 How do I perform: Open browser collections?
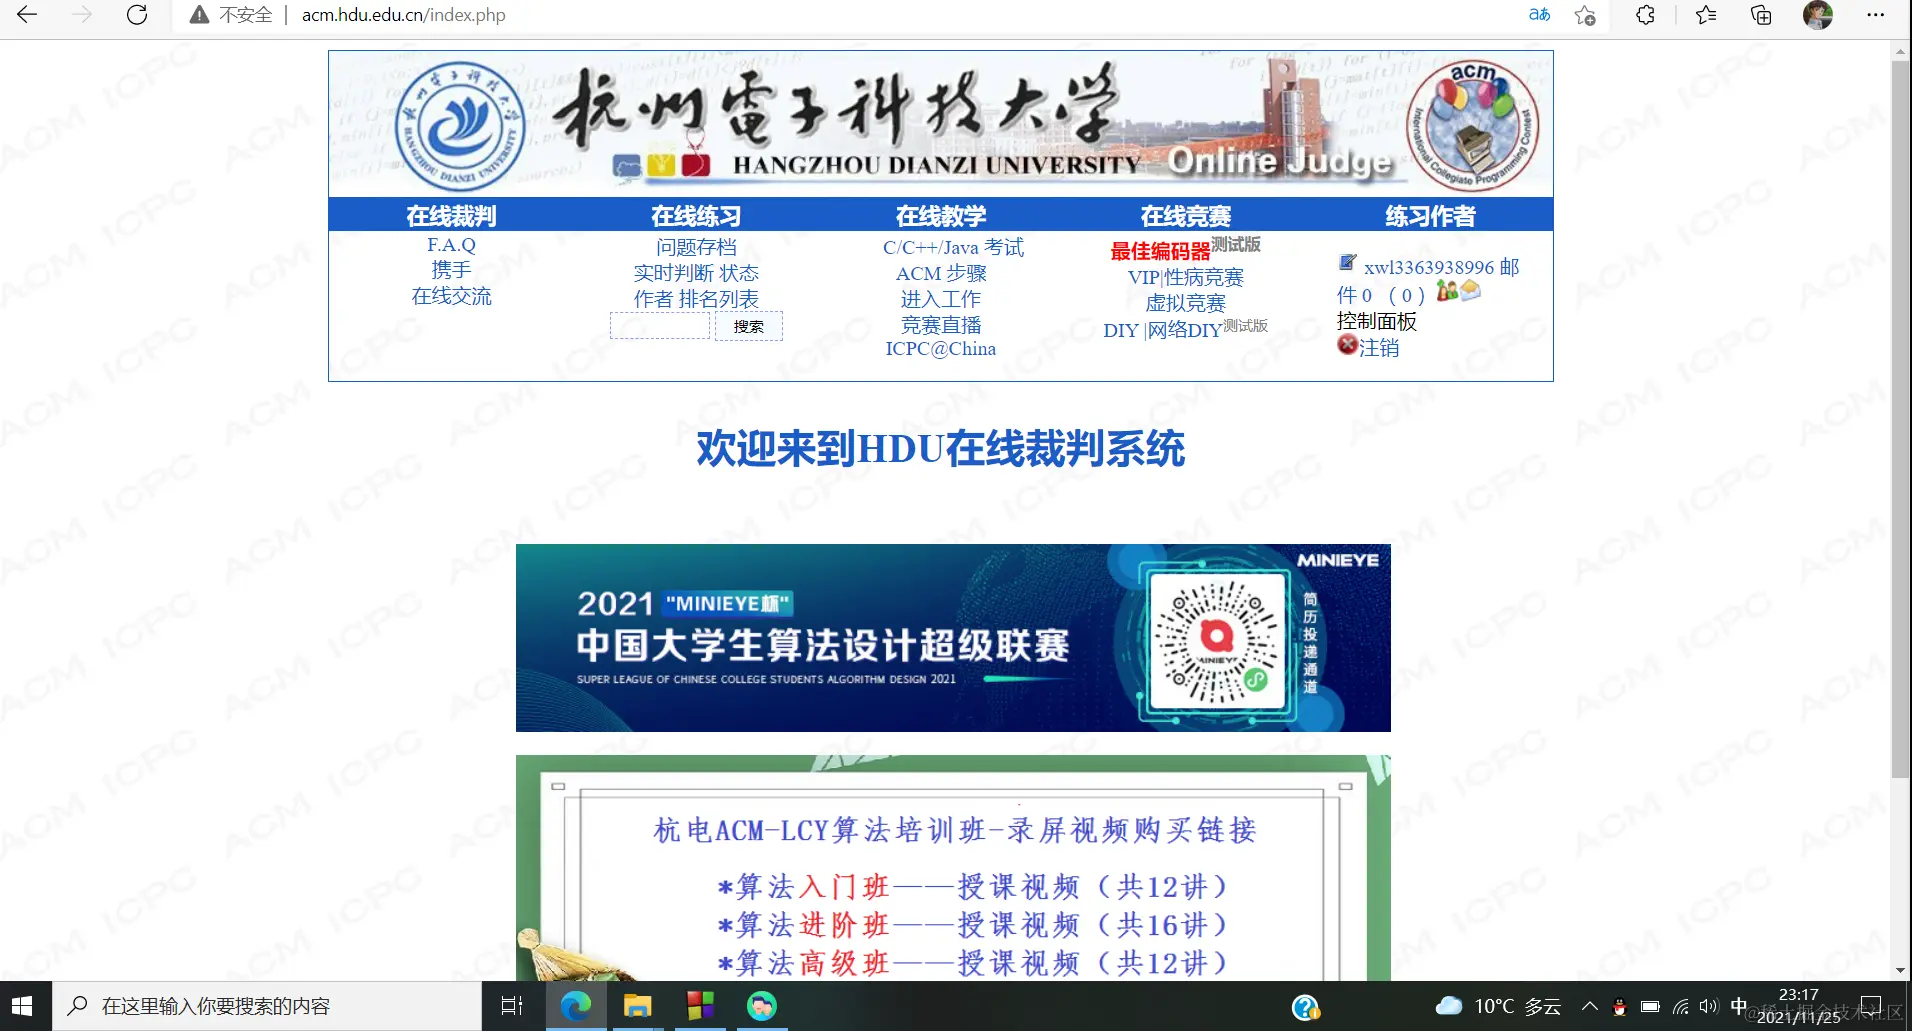point(1761,15)
